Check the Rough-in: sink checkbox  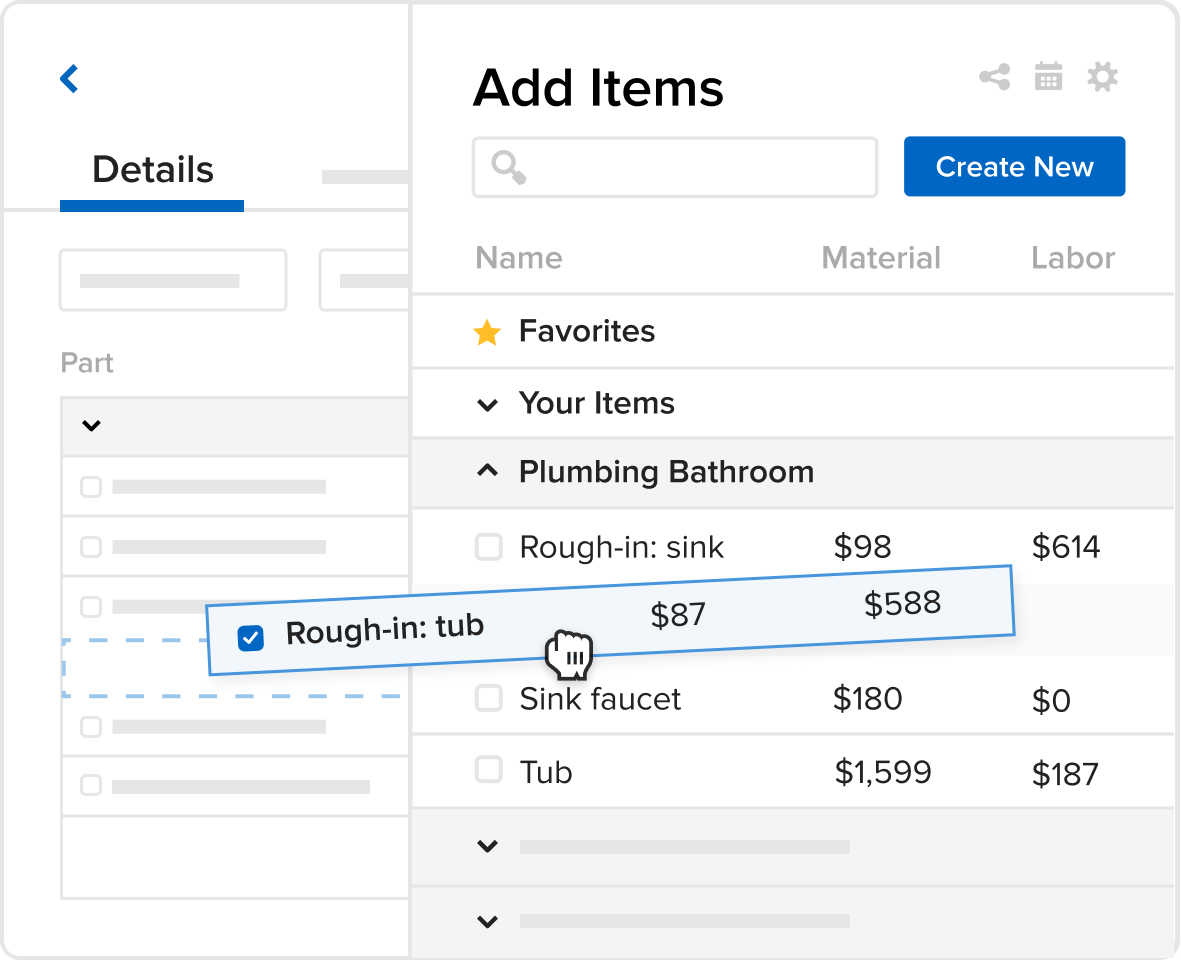[x=488, y=547]
